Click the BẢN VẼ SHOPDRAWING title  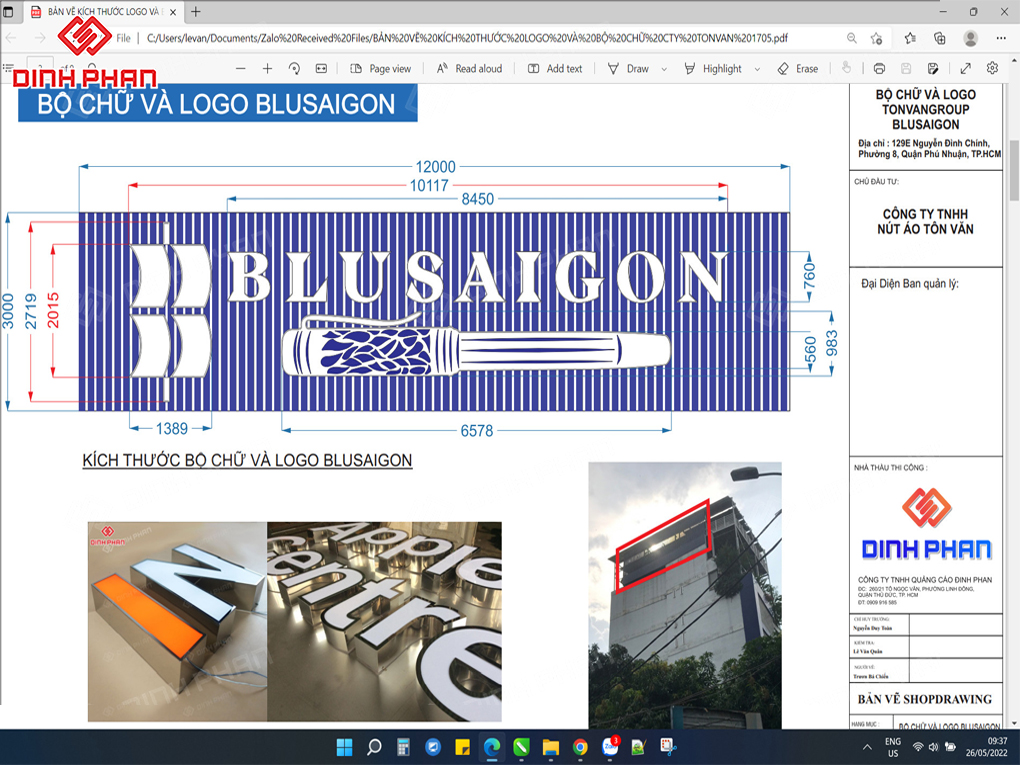pos(924,699)
